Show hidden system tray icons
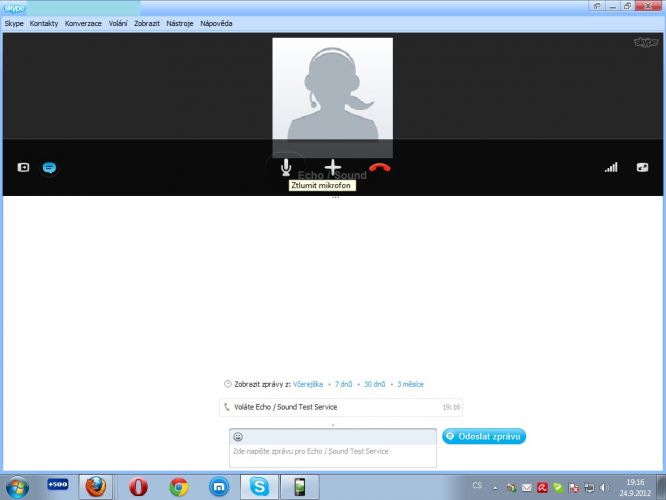 click(495, 488)
